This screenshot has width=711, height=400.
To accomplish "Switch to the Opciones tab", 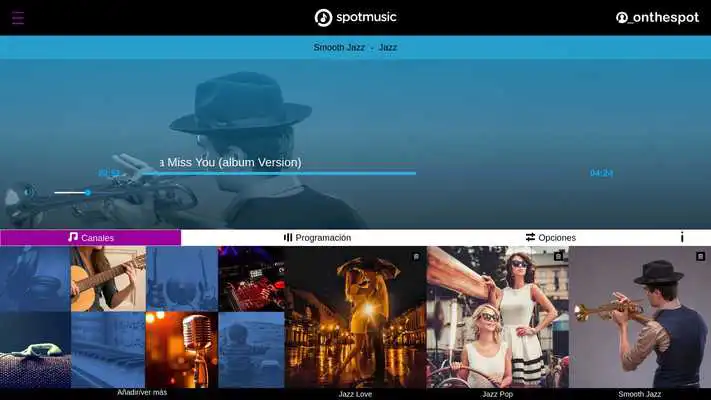I will 550,238.
